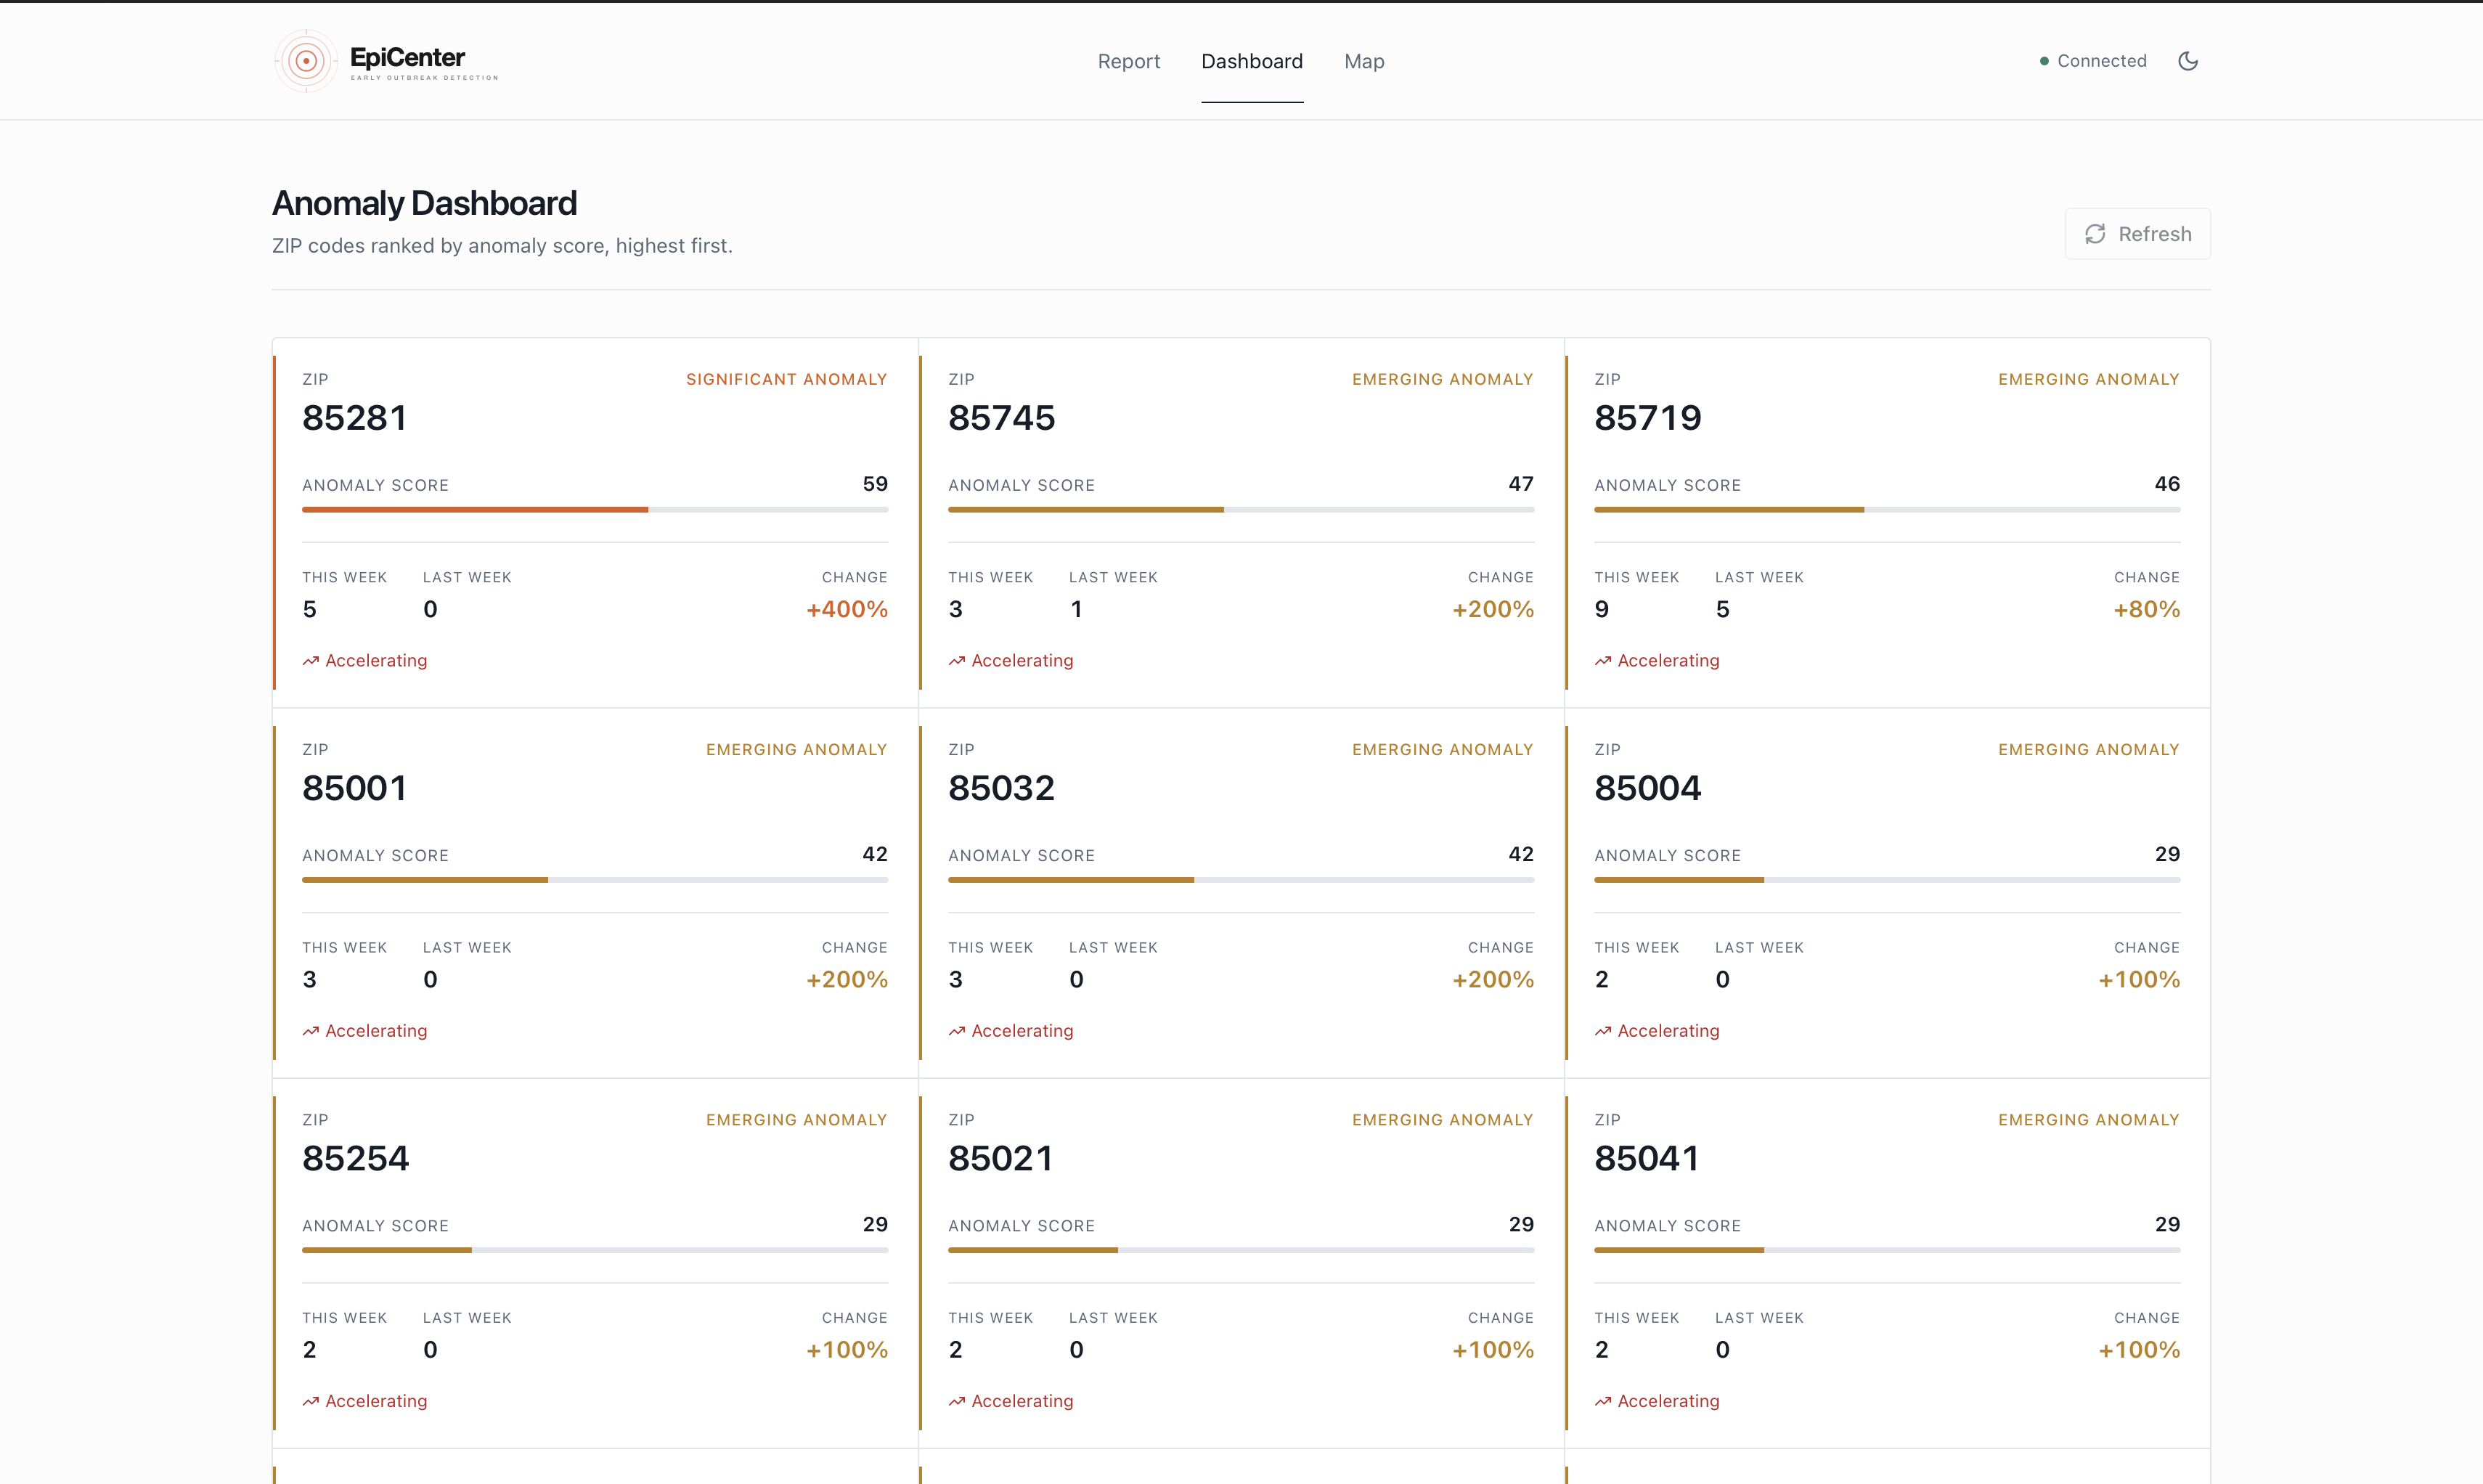
Task: Click the +100% change value on ZIP 85021
Action: click(x=1493, y=1350)
